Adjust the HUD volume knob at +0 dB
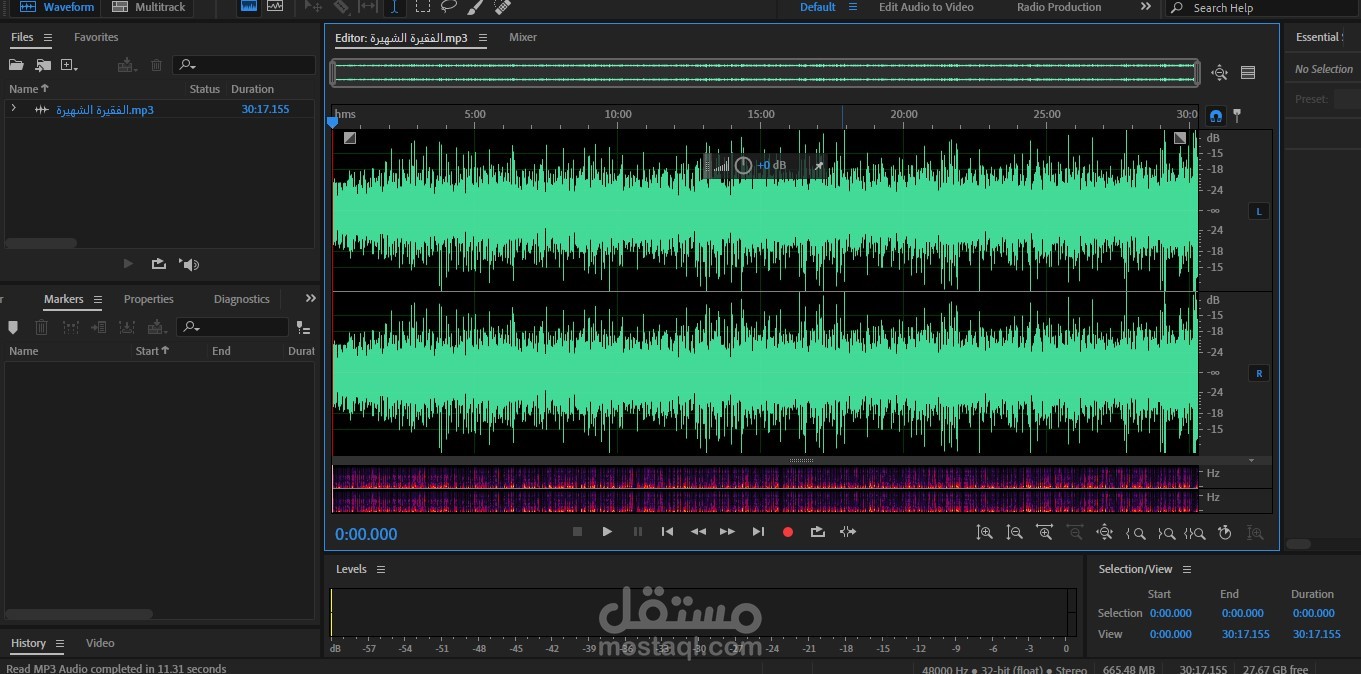1361x674 pixels. click(743, 166)
